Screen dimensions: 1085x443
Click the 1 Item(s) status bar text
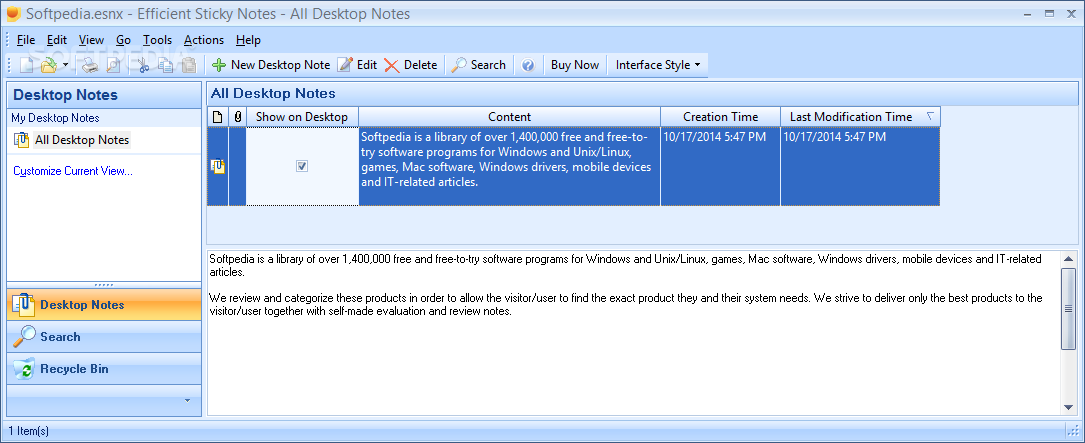(28, 431)
